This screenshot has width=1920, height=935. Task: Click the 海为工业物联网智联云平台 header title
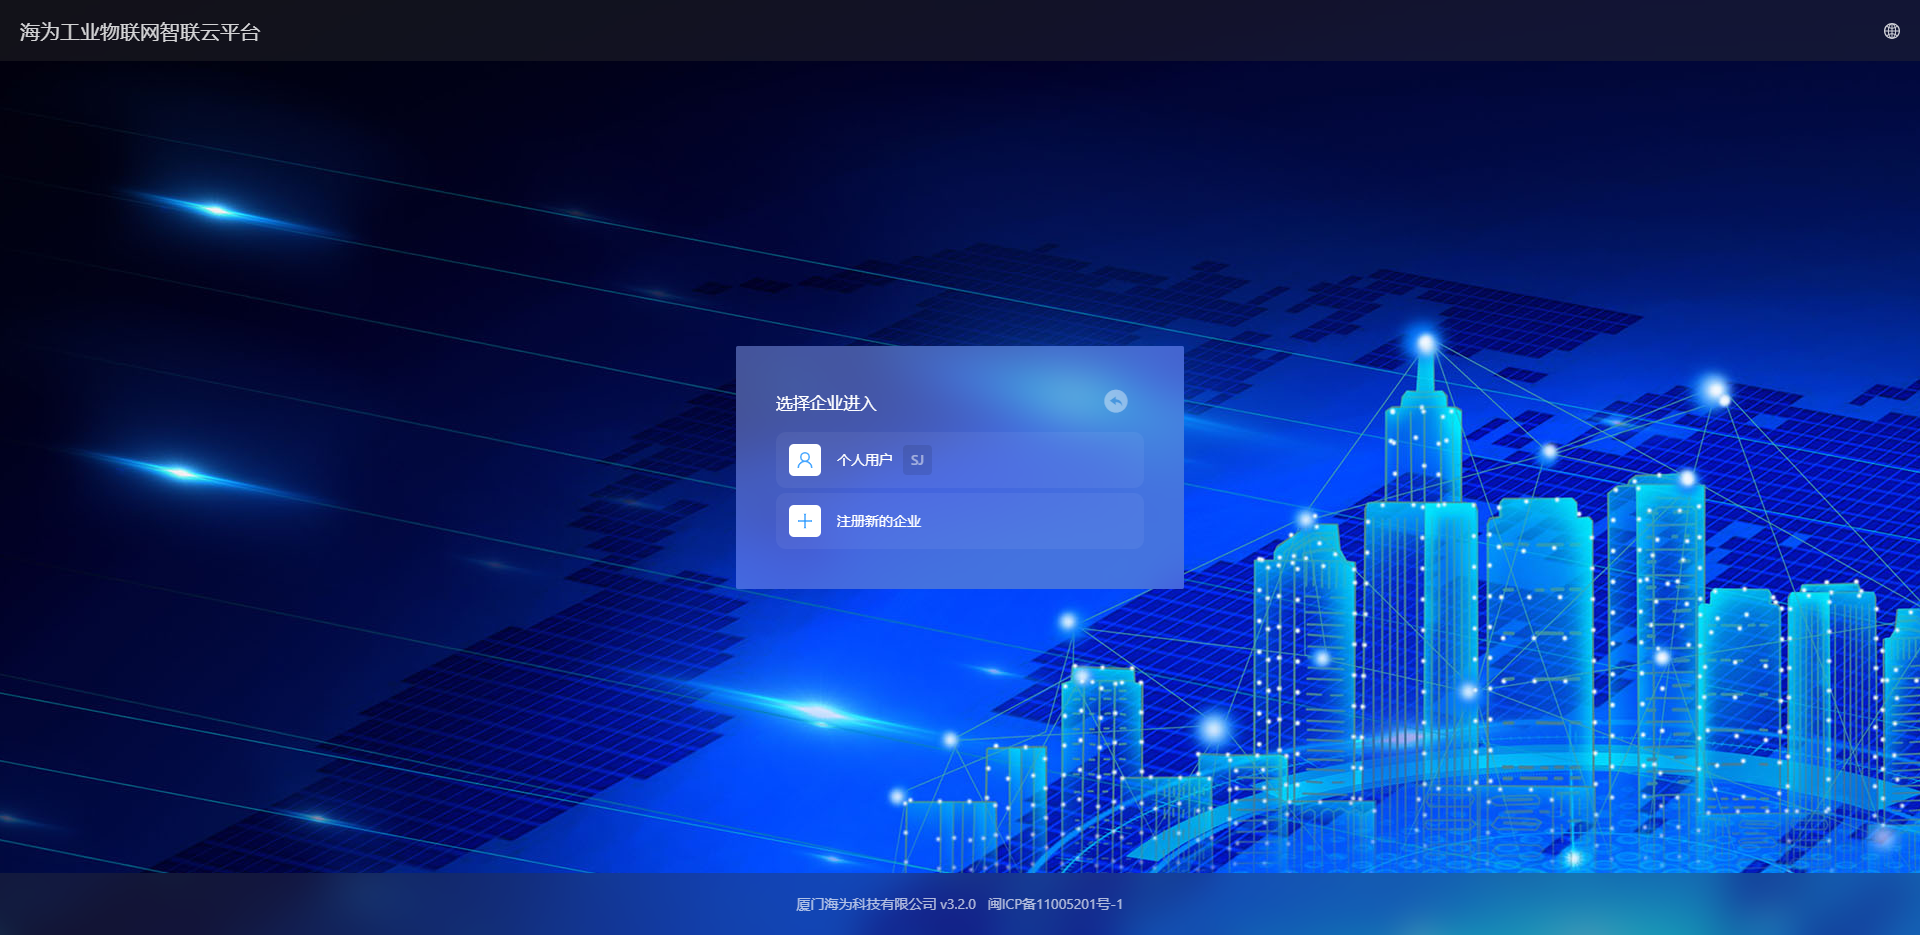140,32
